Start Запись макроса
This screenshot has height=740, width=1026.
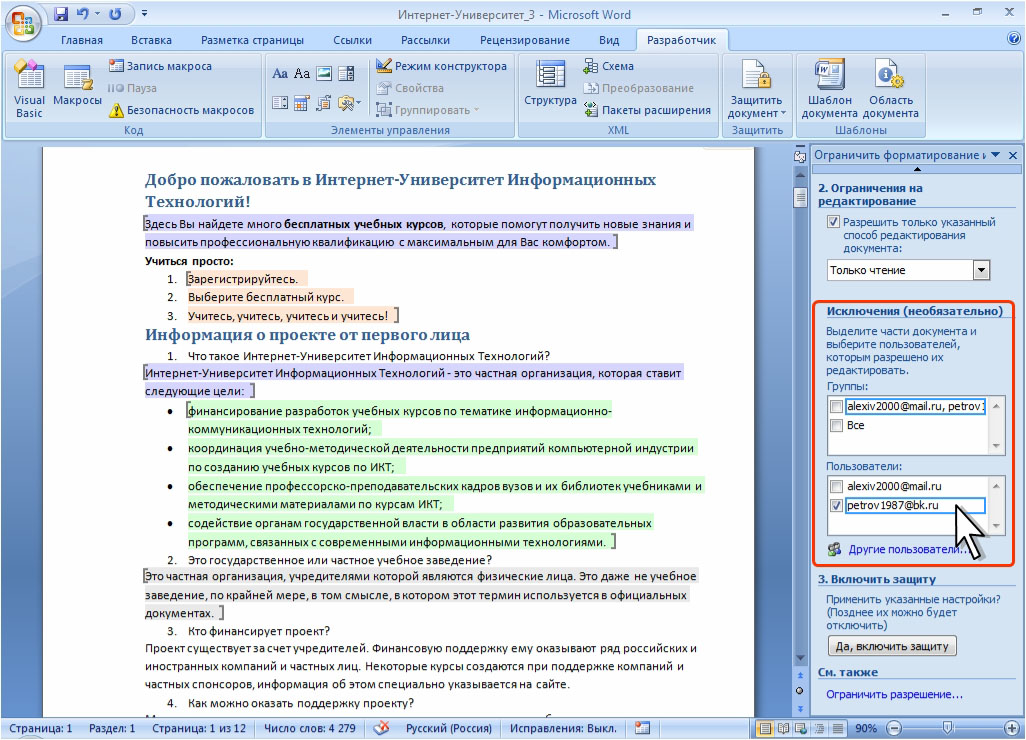[160, 66]
